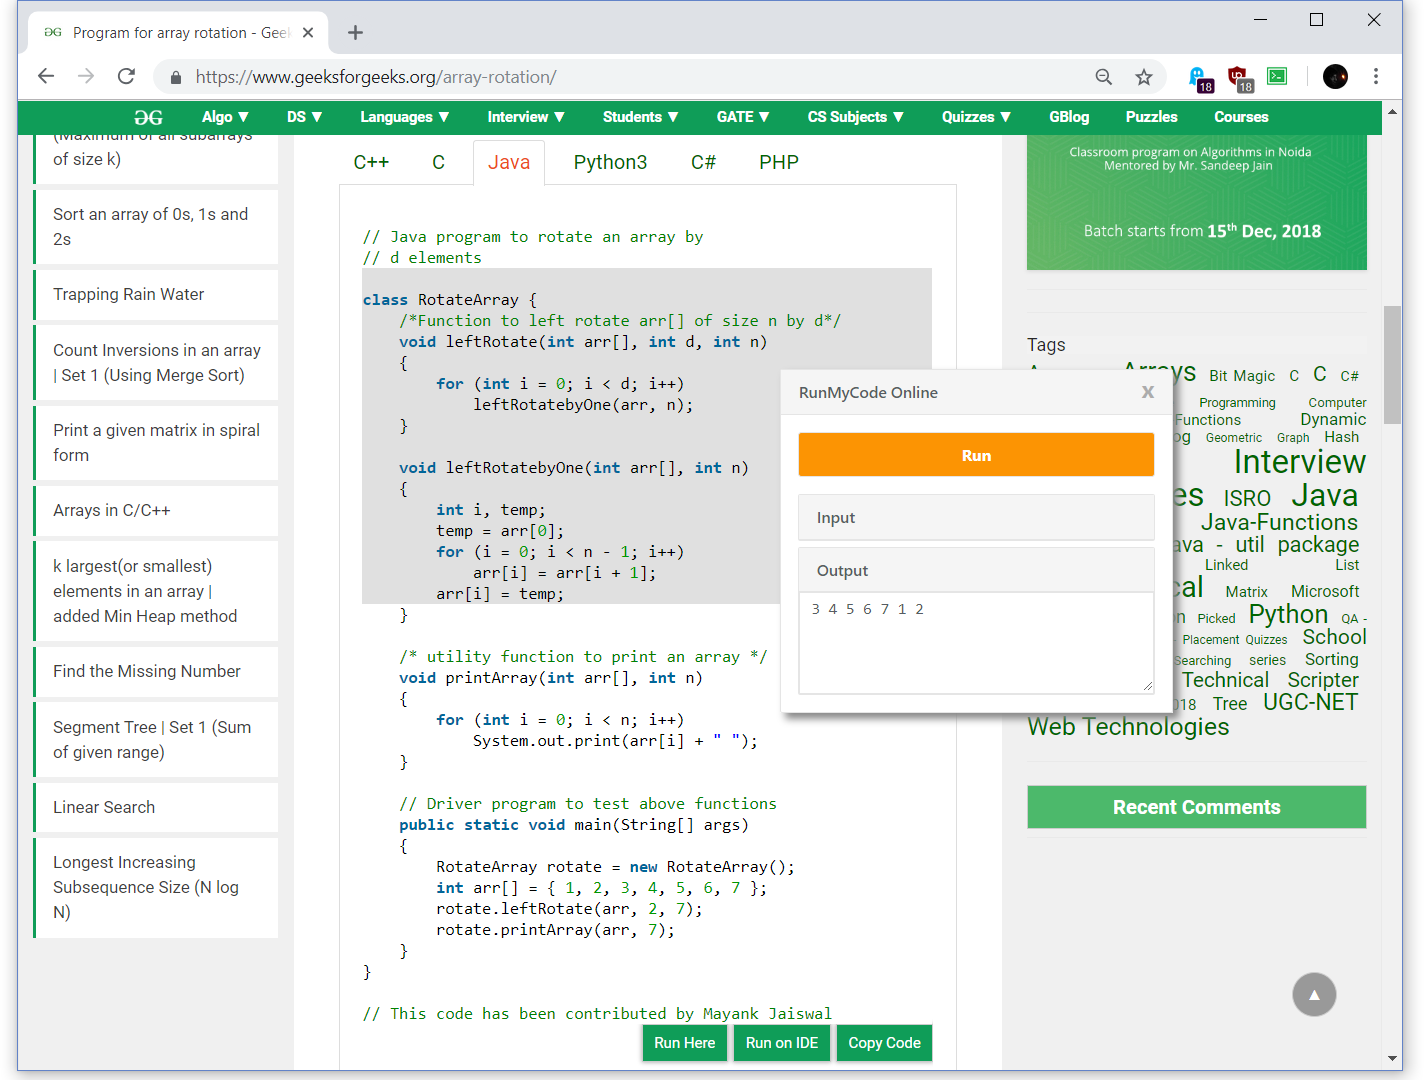Switch to the C++ code tab
The image size is (1424, 1080).
(371, 162)
